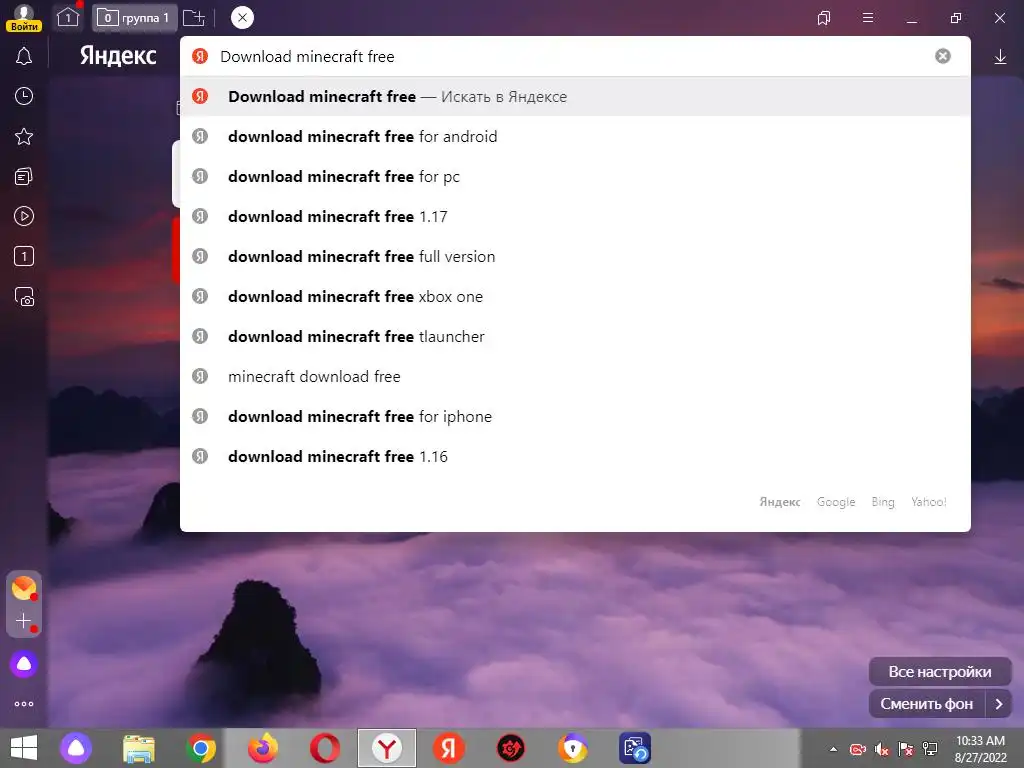The height and width of the screenshot is (768, 1024).
Task: Click network tray icon
Action: pos(930,749)
